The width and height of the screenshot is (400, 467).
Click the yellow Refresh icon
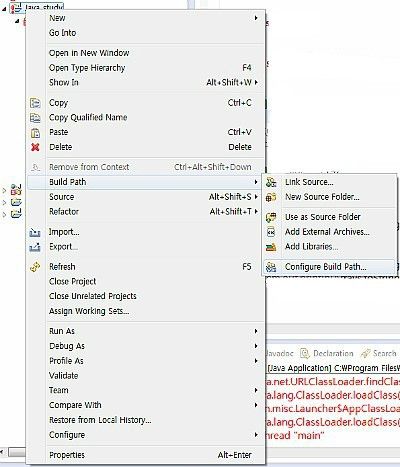point(35,267)
